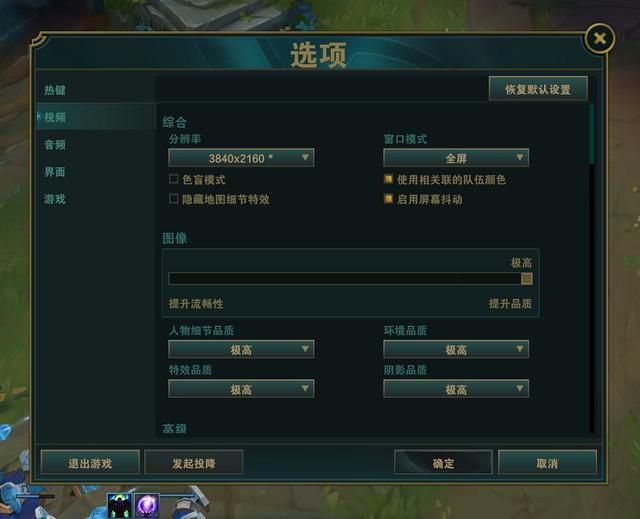The image size is (640, 519).
Task: Open the 阴影品质 dropdown
Action: pyautogui.click(x=456, y=389)
